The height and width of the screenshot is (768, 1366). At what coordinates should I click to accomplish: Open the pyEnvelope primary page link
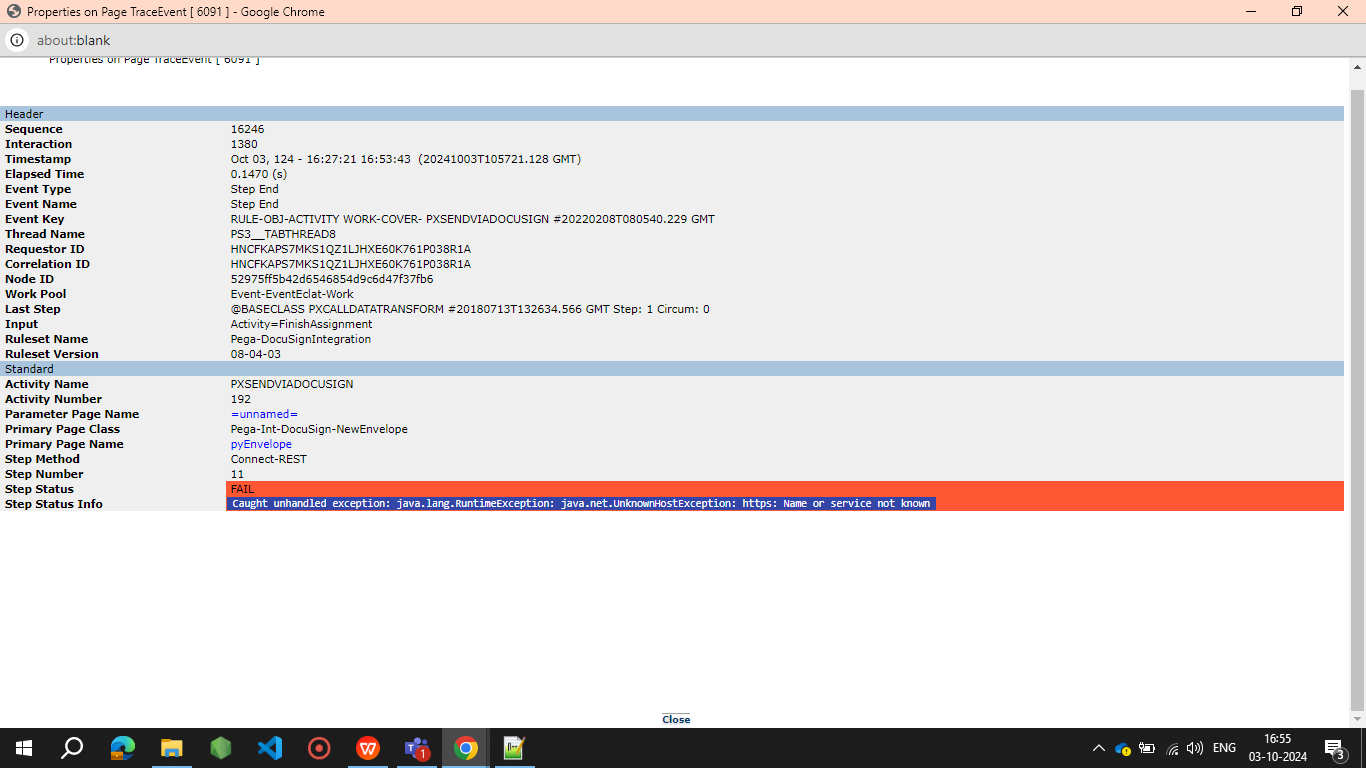(261, 443)
